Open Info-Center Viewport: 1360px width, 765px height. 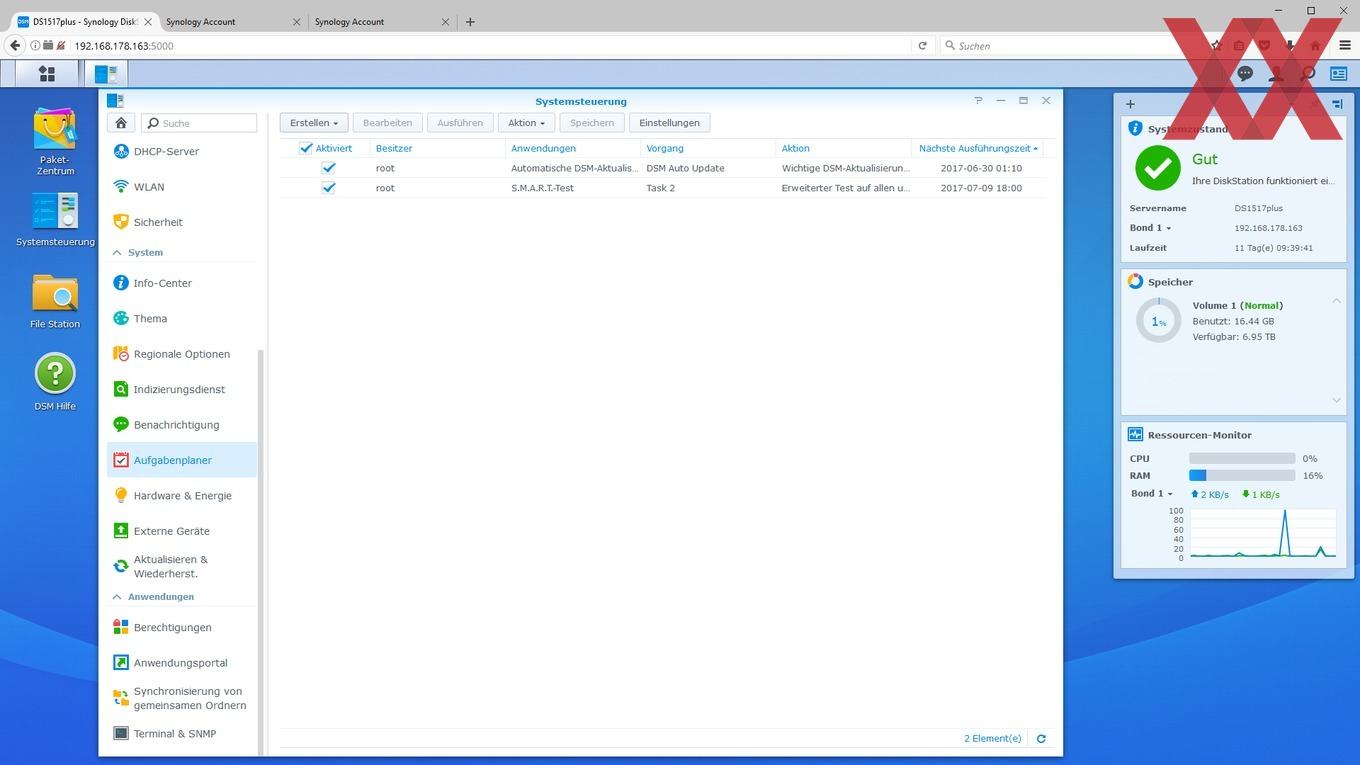coord(181,283)
